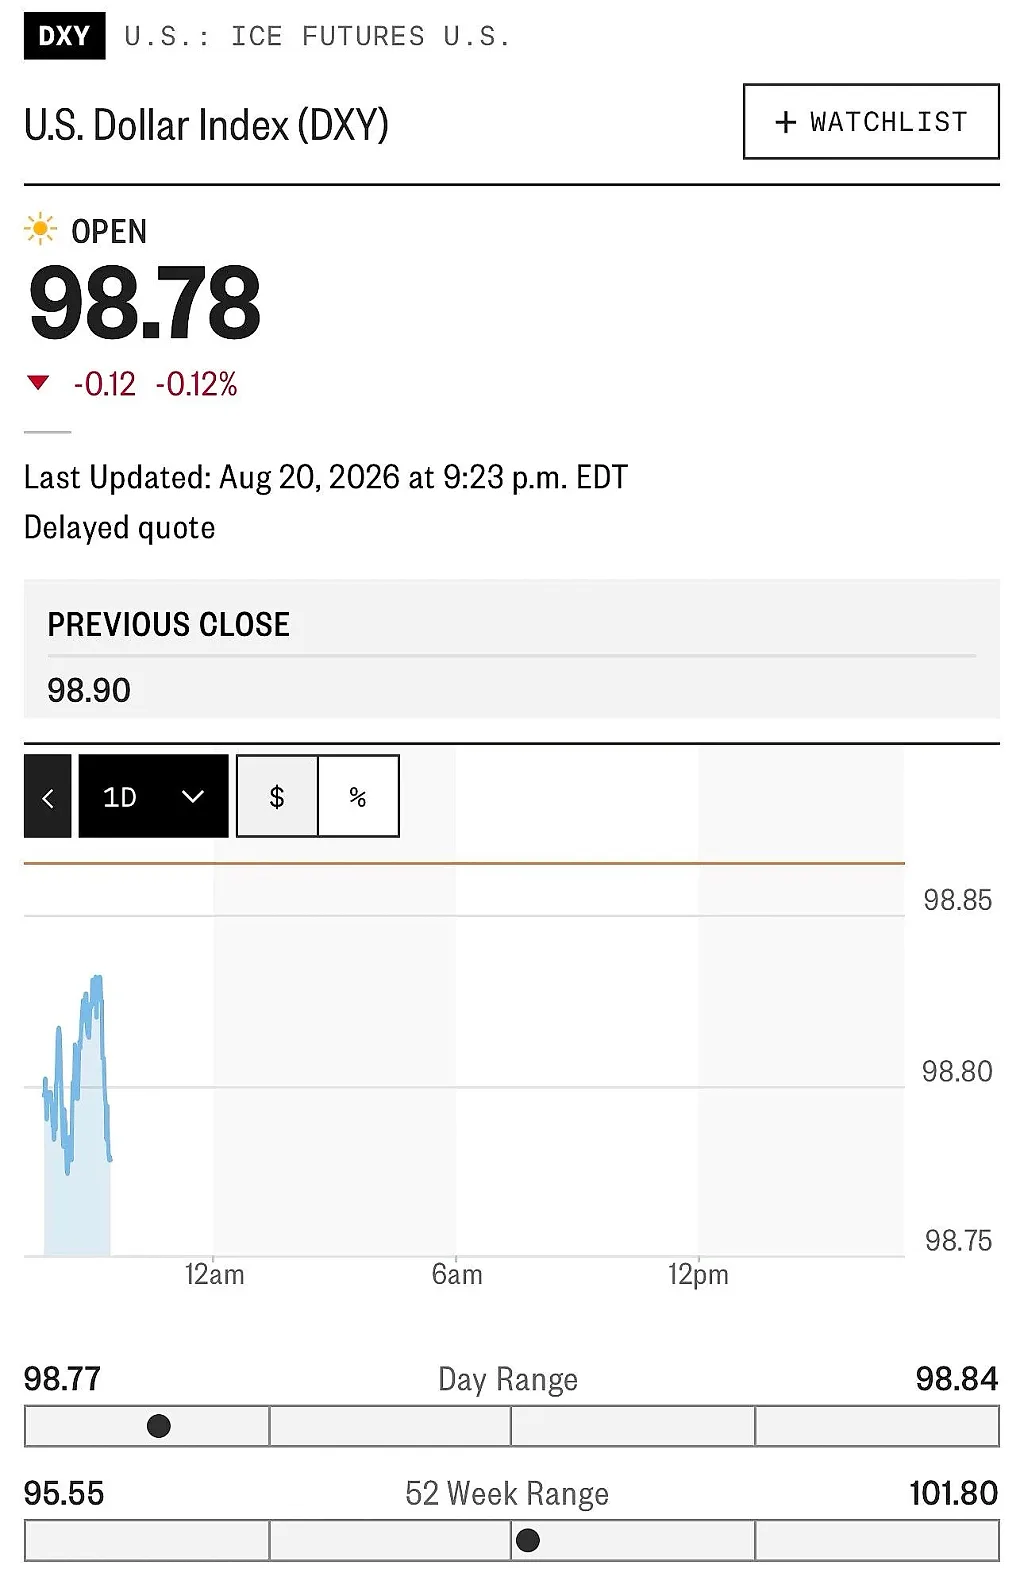The width and height of the screenshot is (1024, 1592).
Task: Expand the chevron next to 1D
Action: (x=193, y=797)
